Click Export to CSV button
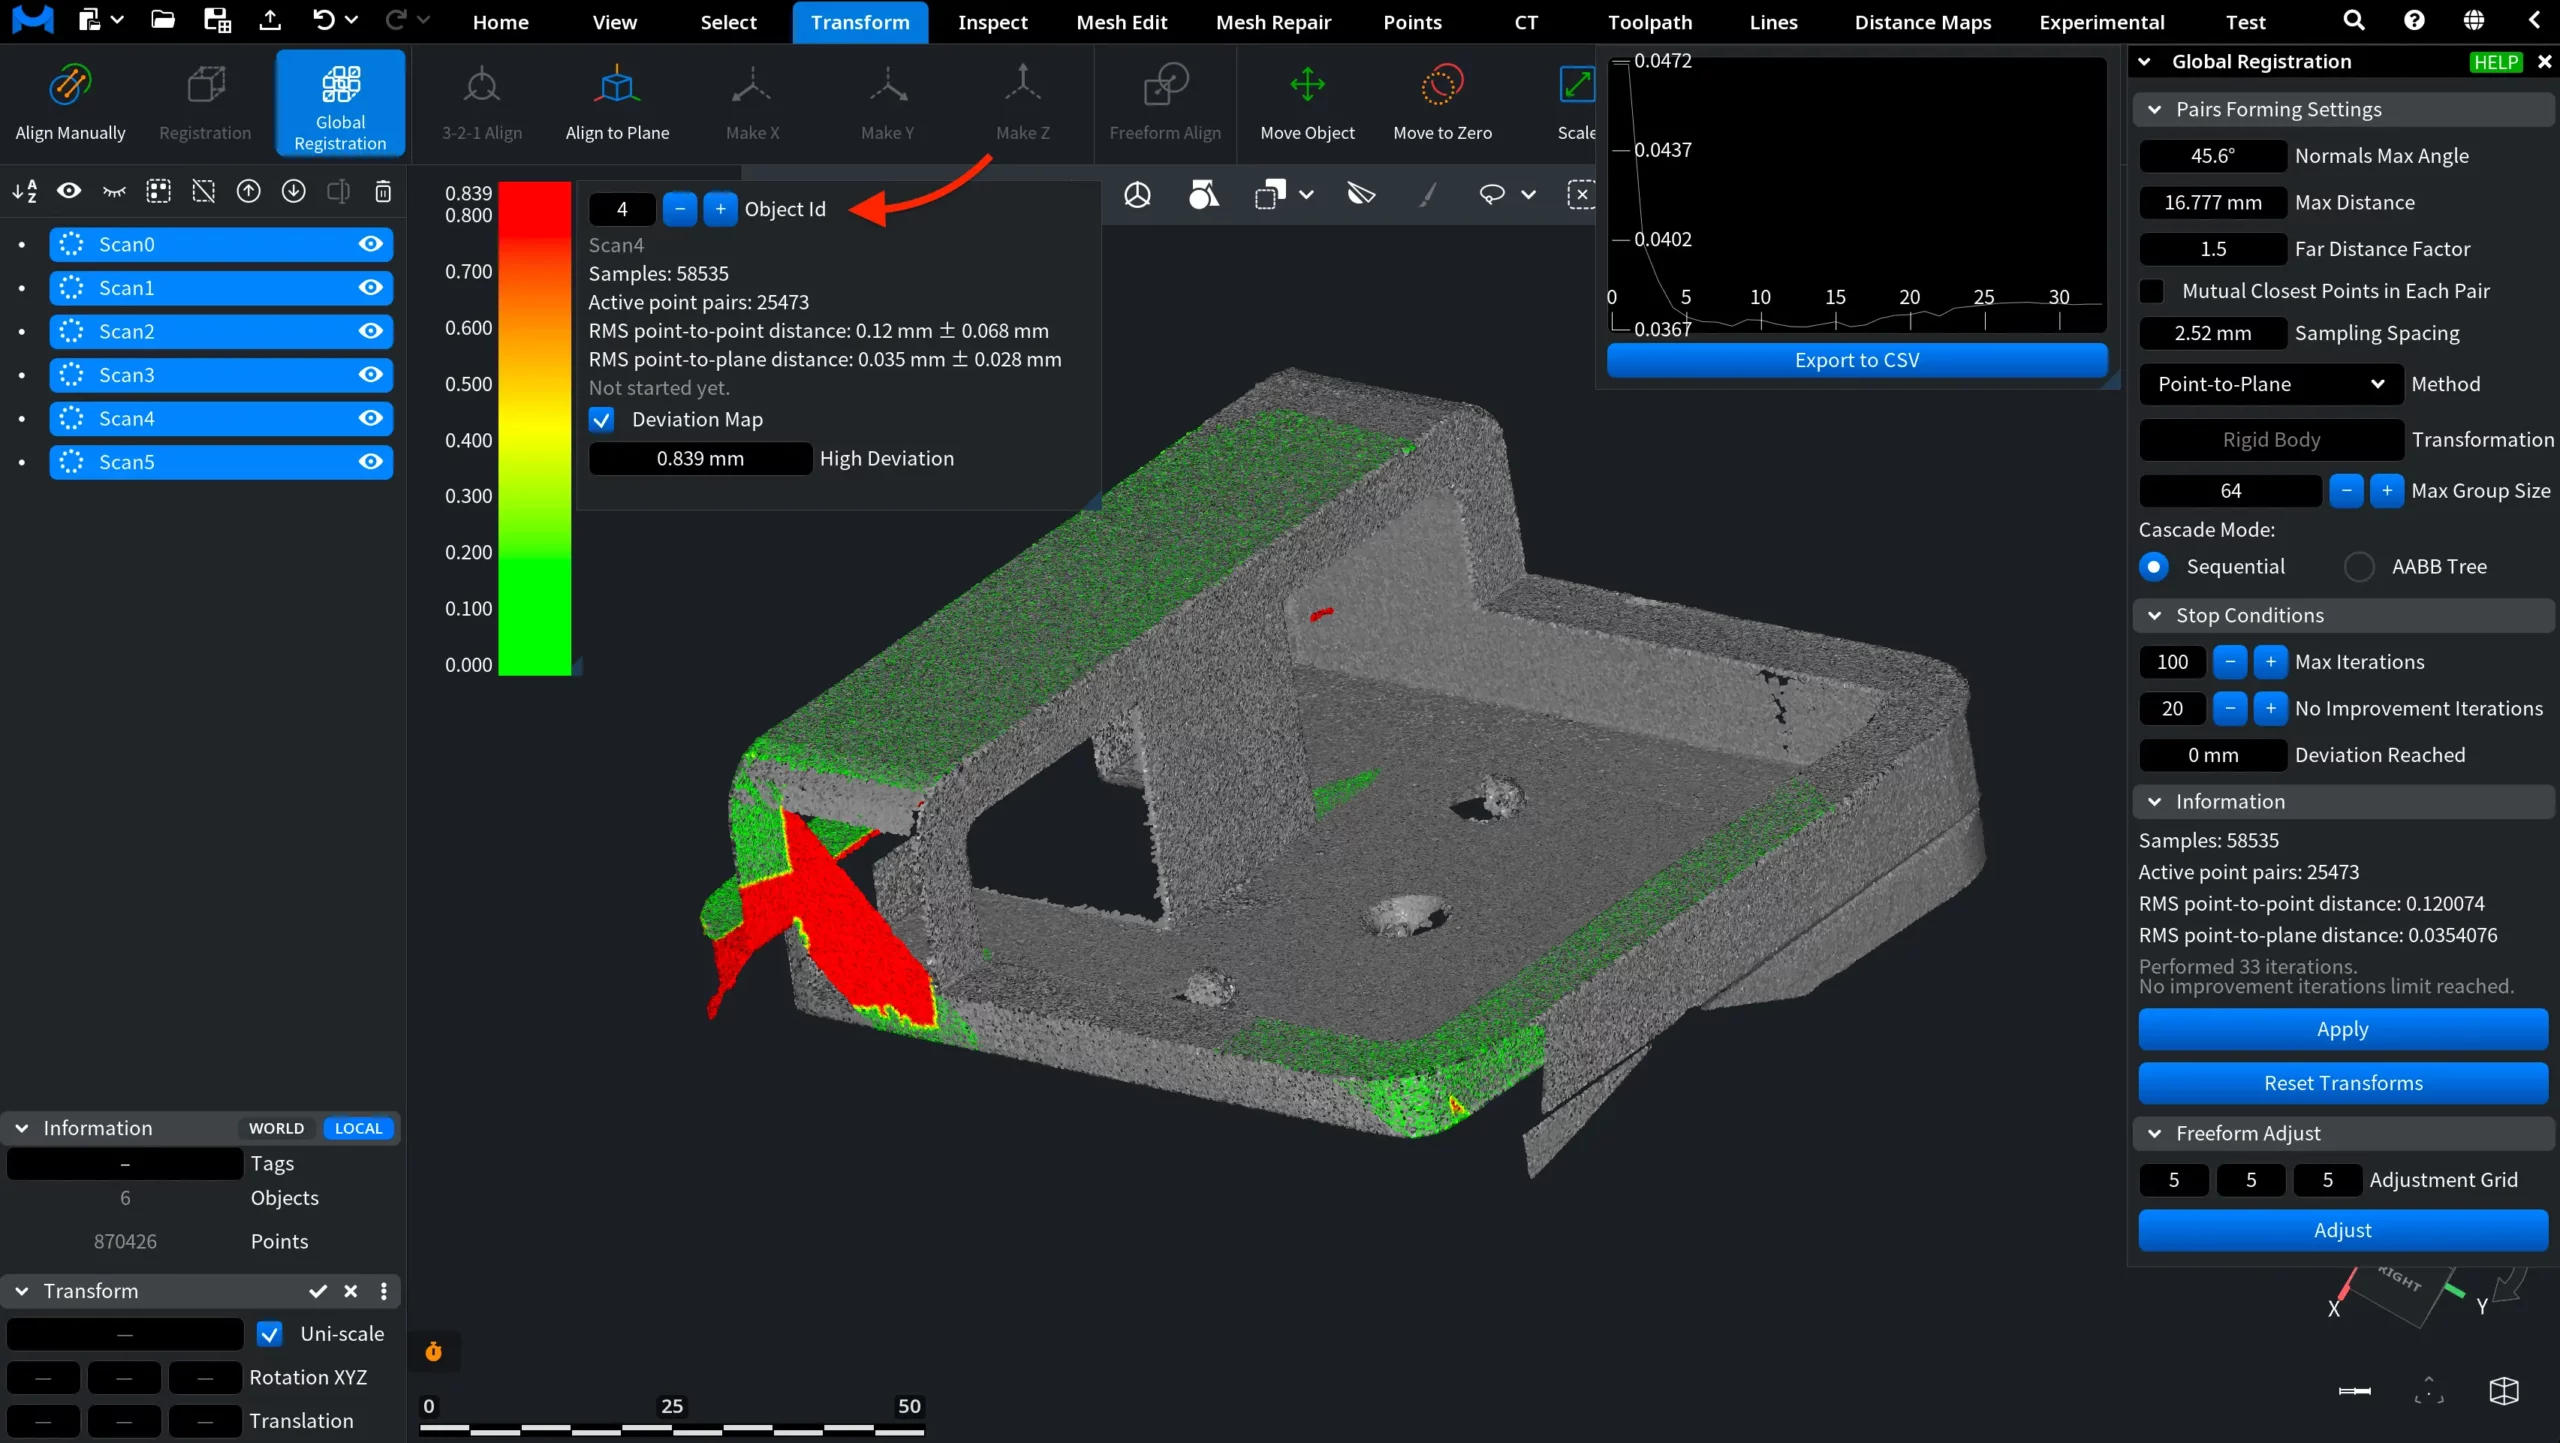Image resolution: width=2560 pixels, height=1443 pixels. point(1857,360)
